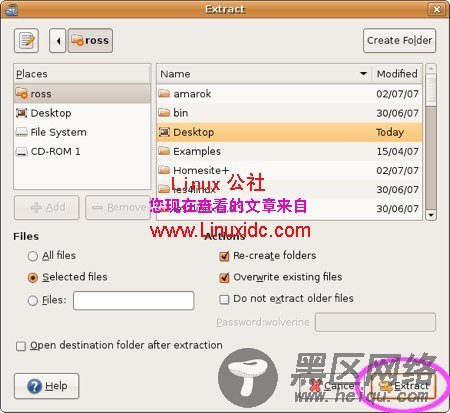
Task: Check Open destination folder after extraction
Action: [21, 346]
